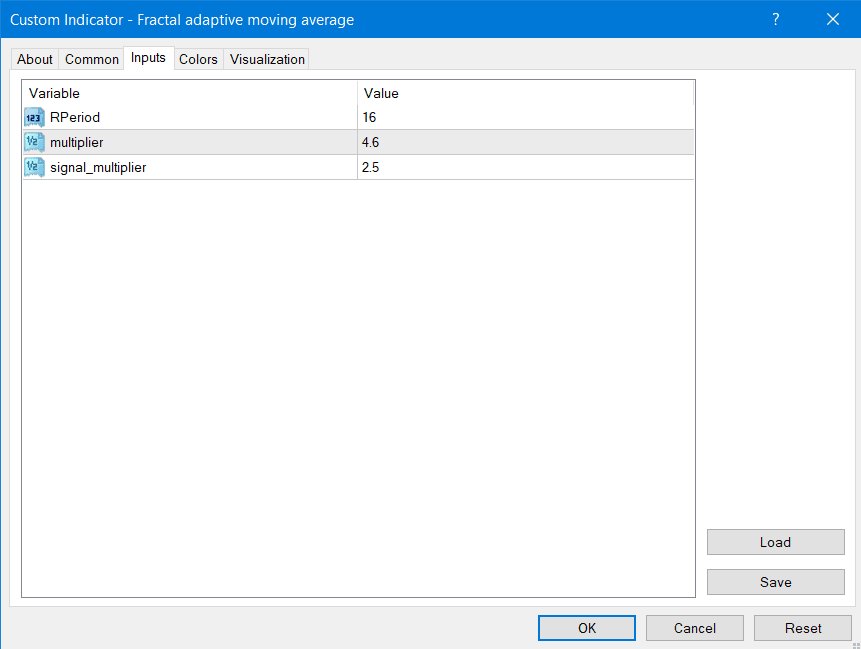Show the Visualization tab
The image size is (861, 649).
[x=267, y=59]
